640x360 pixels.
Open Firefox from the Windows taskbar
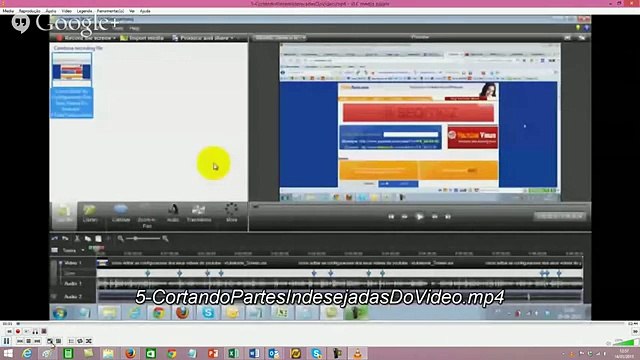point(131,353)
